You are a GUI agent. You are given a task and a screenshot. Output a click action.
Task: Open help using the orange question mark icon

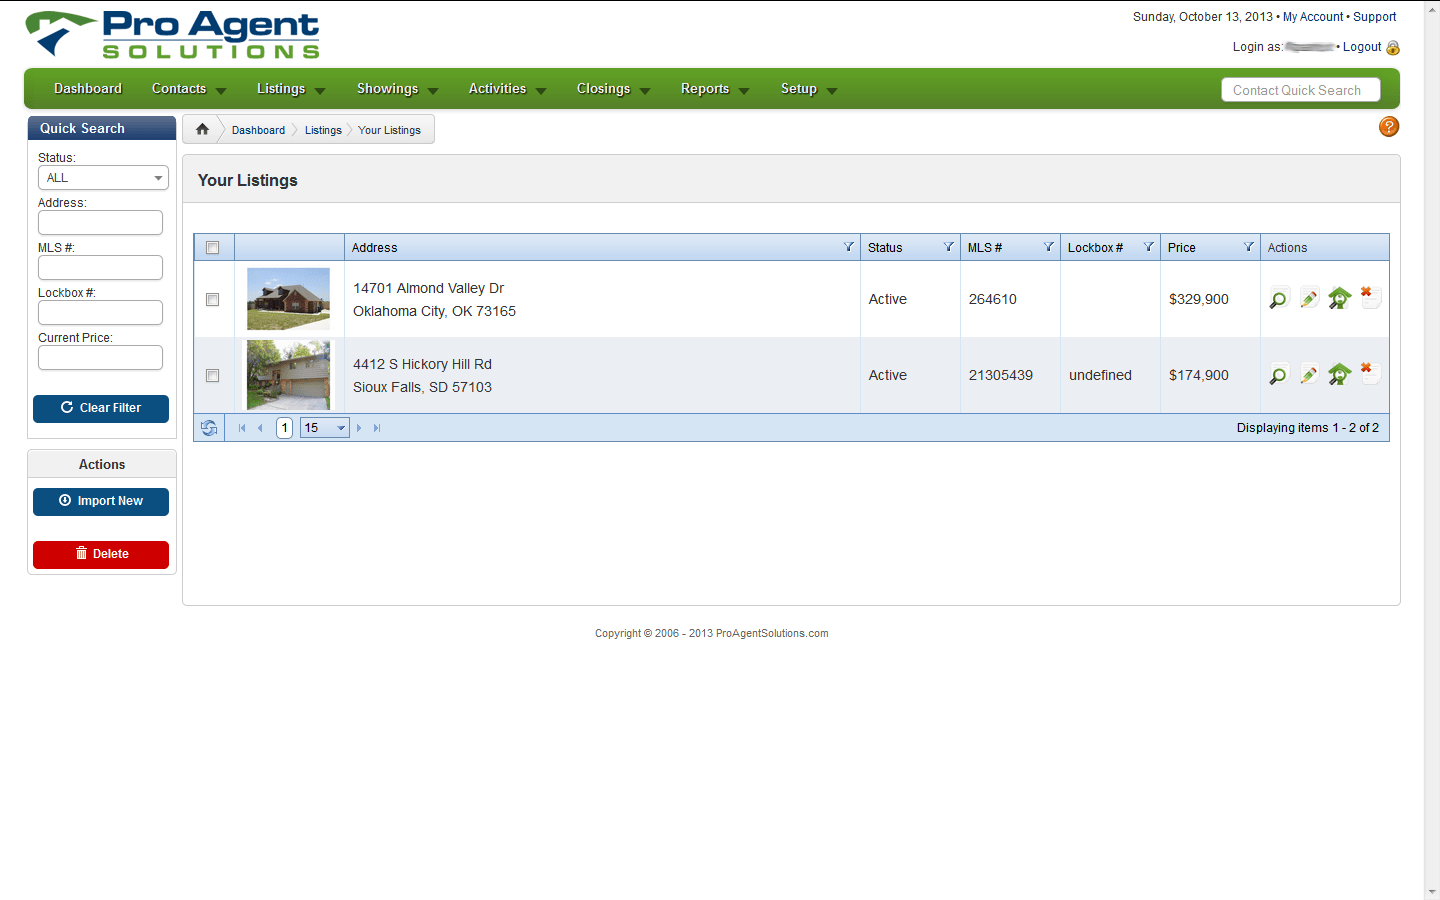[1388, 127]
